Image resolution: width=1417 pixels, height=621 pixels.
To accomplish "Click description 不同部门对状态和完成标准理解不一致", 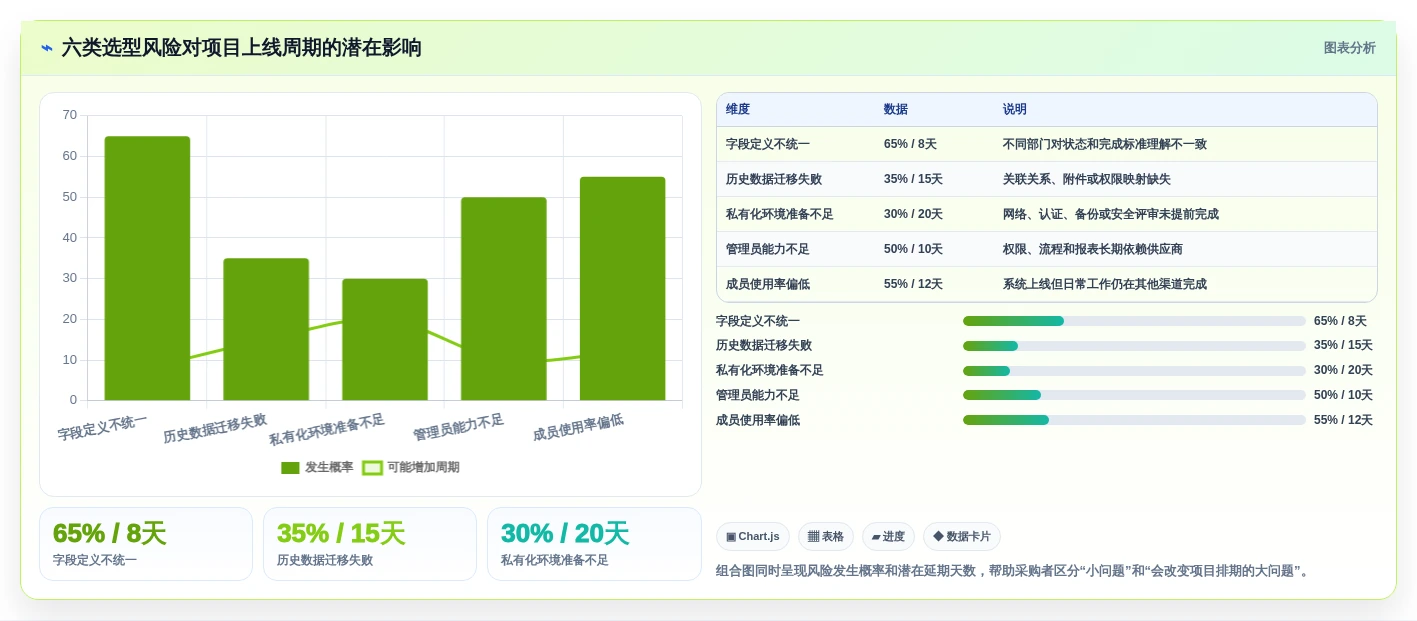I will point(1105,144).
